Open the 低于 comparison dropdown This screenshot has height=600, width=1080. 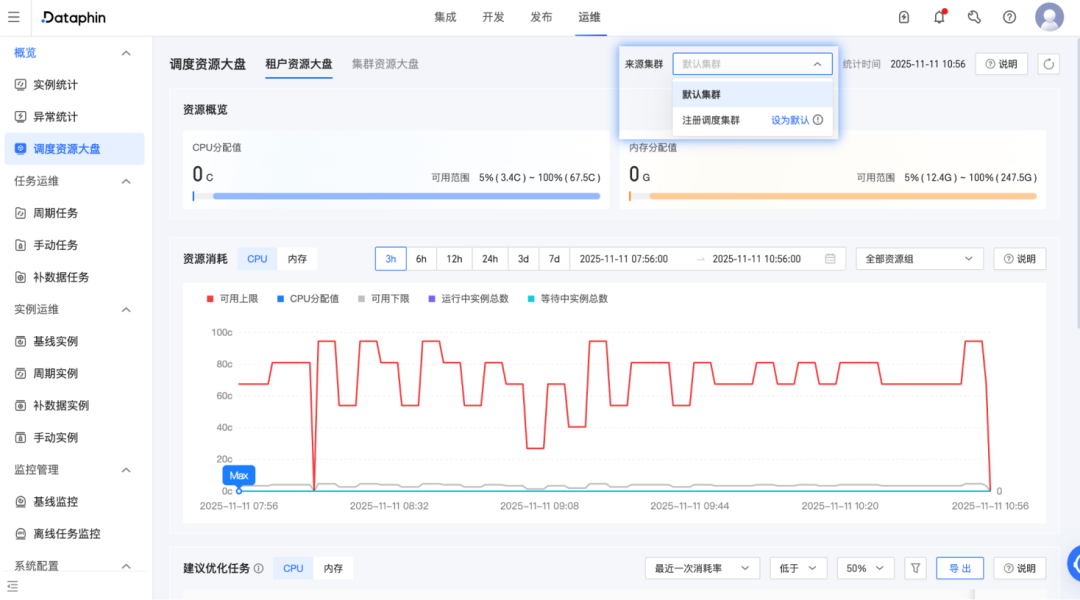(797, 567)
